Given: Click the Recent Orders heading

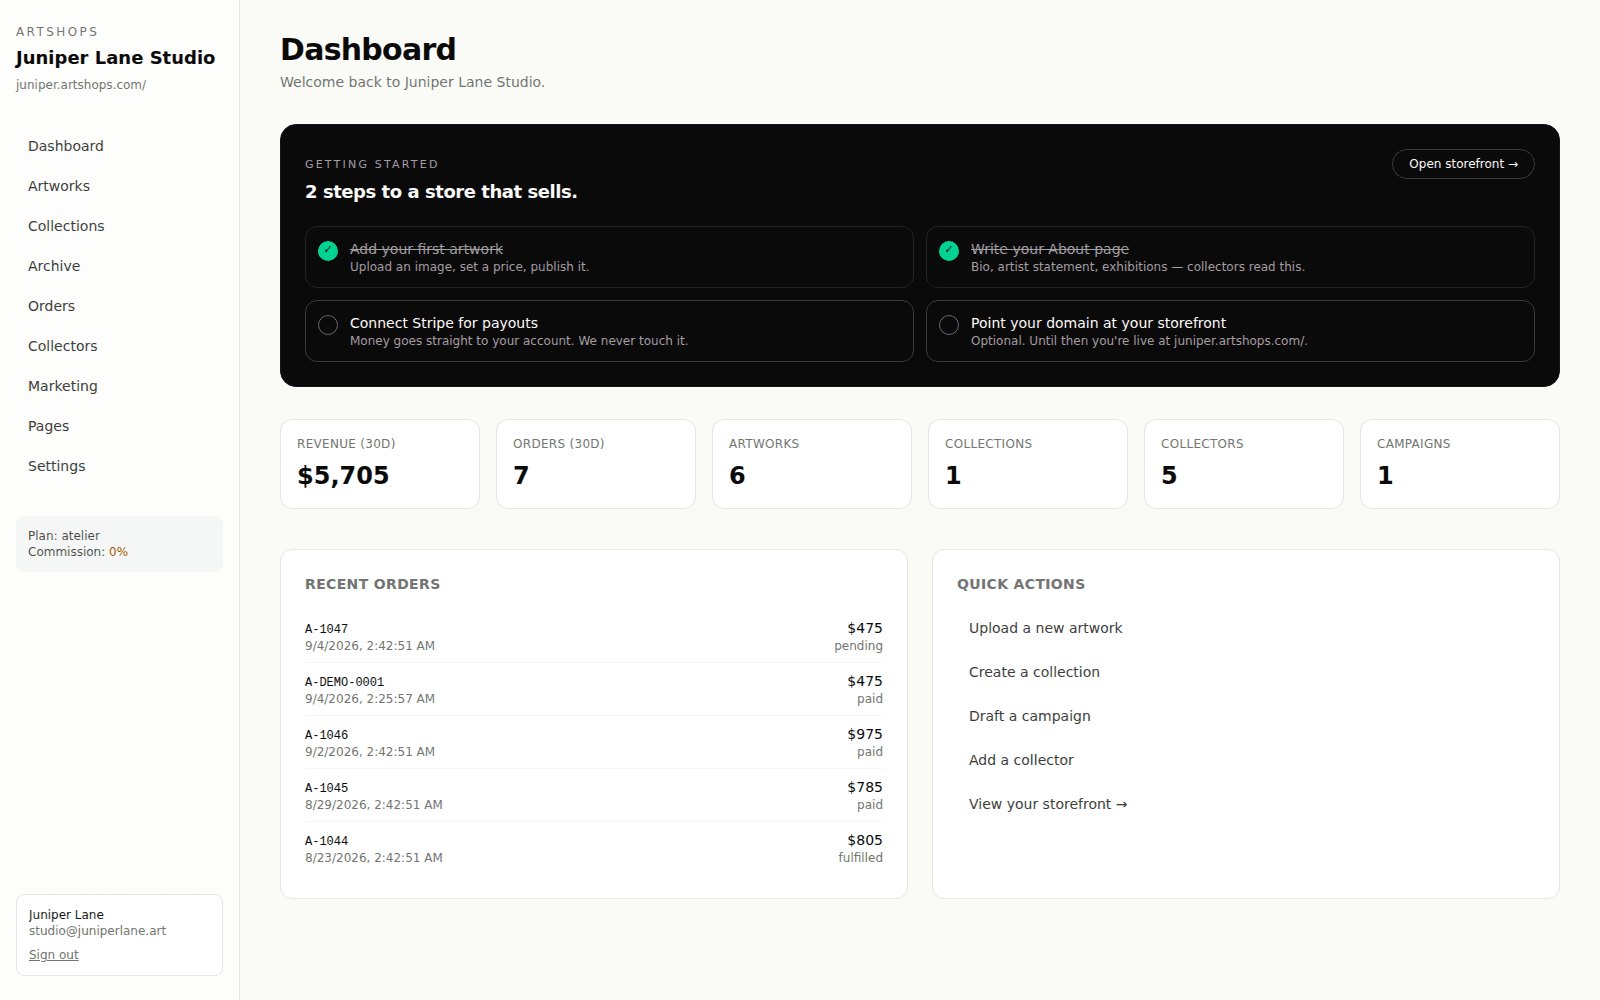Looking at the screenshot, I should [x=372, y=584].
